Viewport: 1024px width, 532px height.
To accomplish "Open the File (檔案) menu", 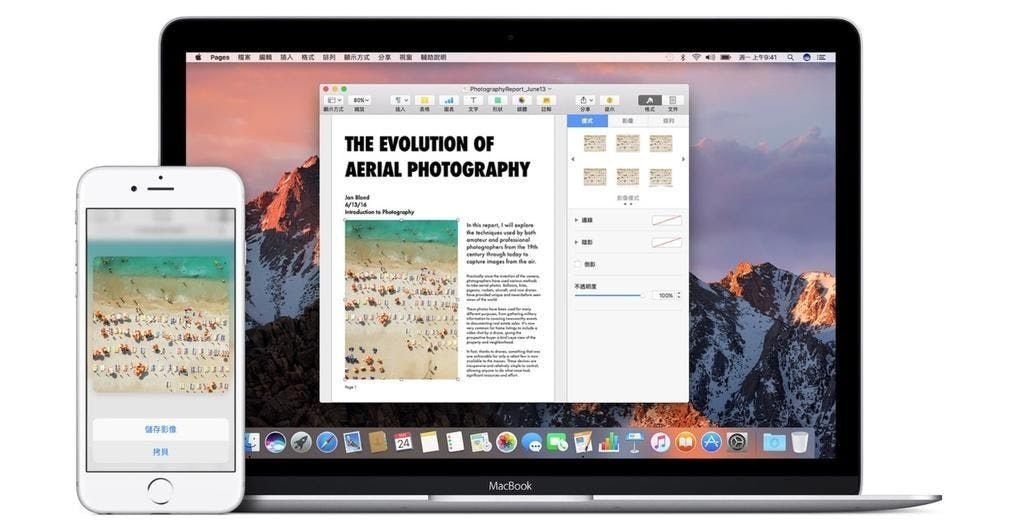I will click(244, 57).
